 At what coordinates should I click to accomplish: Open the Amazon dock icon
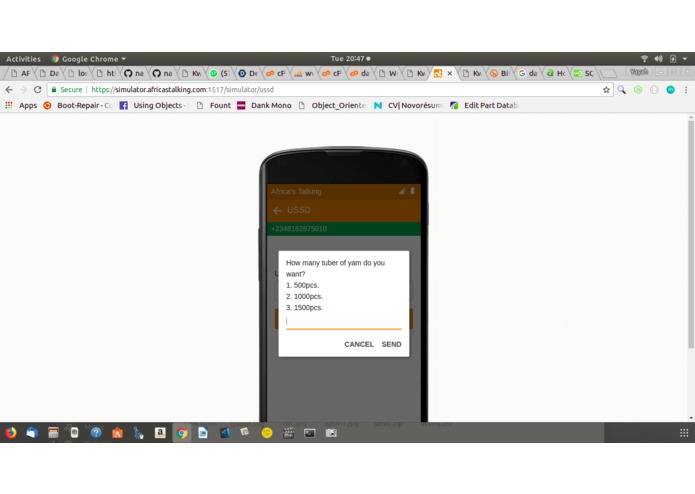[160, 433]
